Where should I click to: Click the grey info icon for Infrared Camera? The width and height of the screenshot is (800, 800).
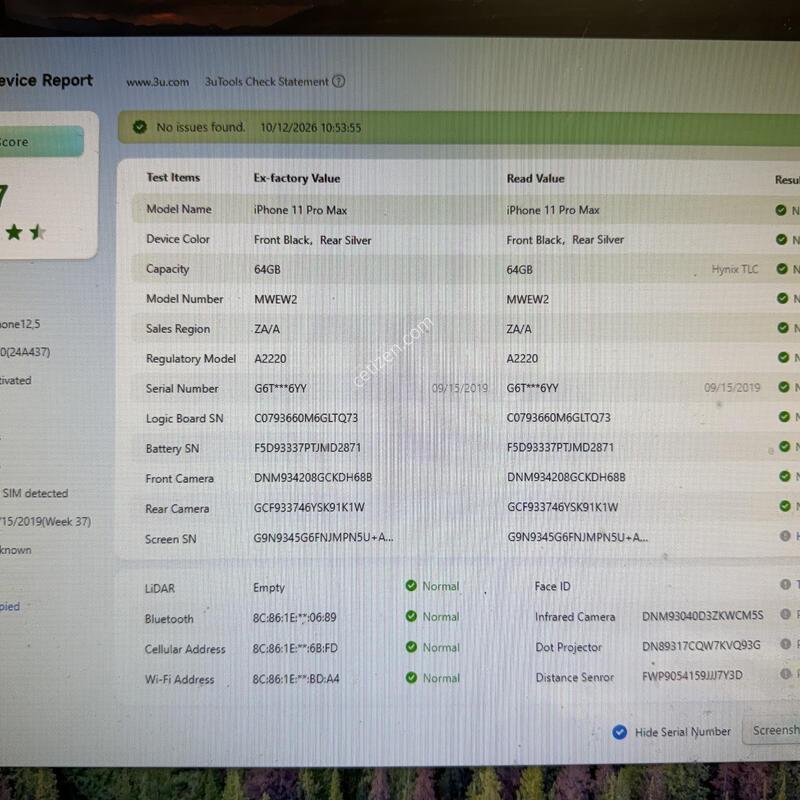785,614
